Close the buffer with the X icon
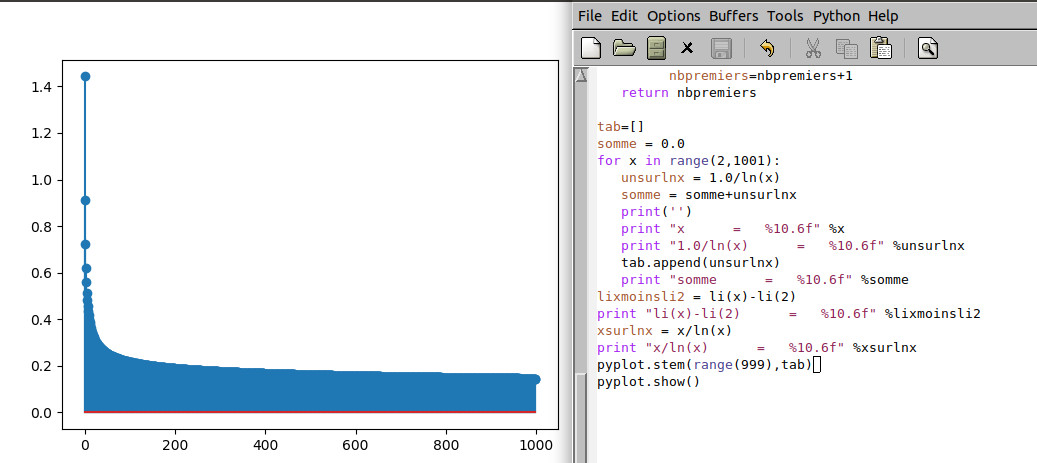The image size is (1037, 463). (x=687, y=47)
